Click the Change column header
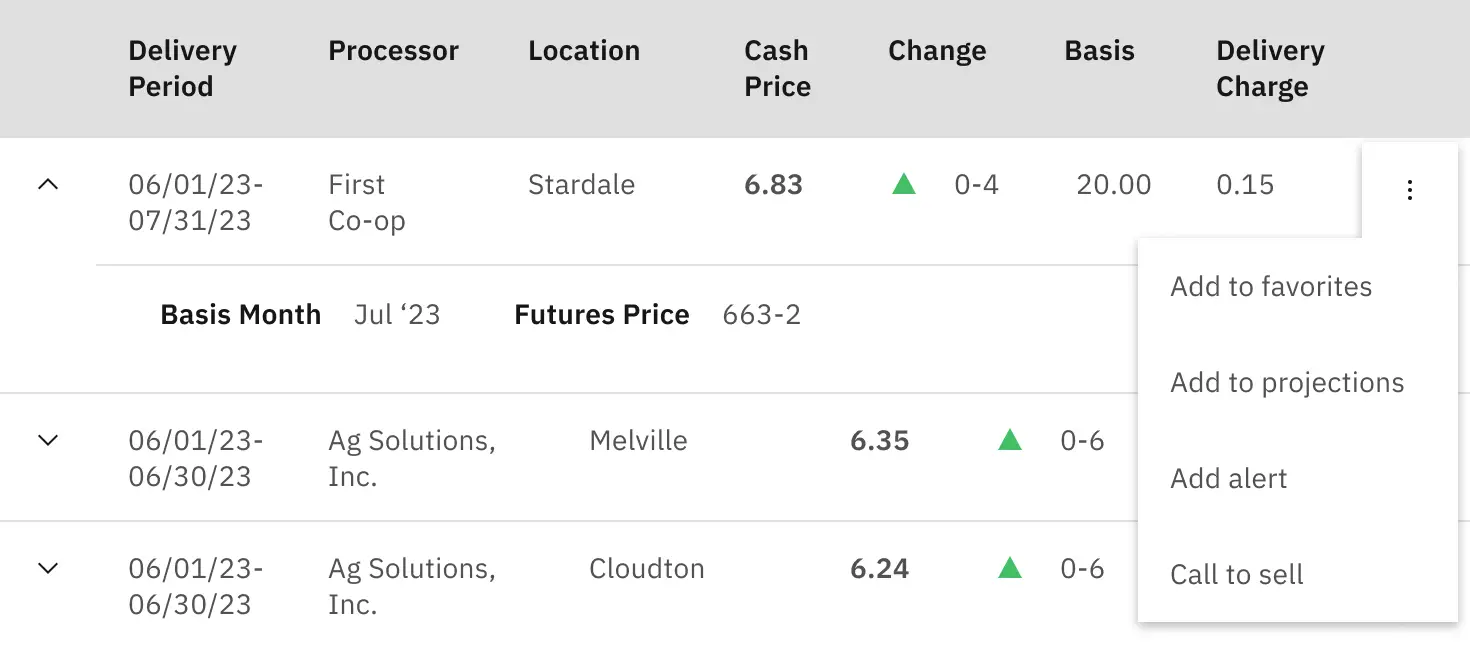The height and width of the screenshot is (649, 1470). [x=937, y=51]
